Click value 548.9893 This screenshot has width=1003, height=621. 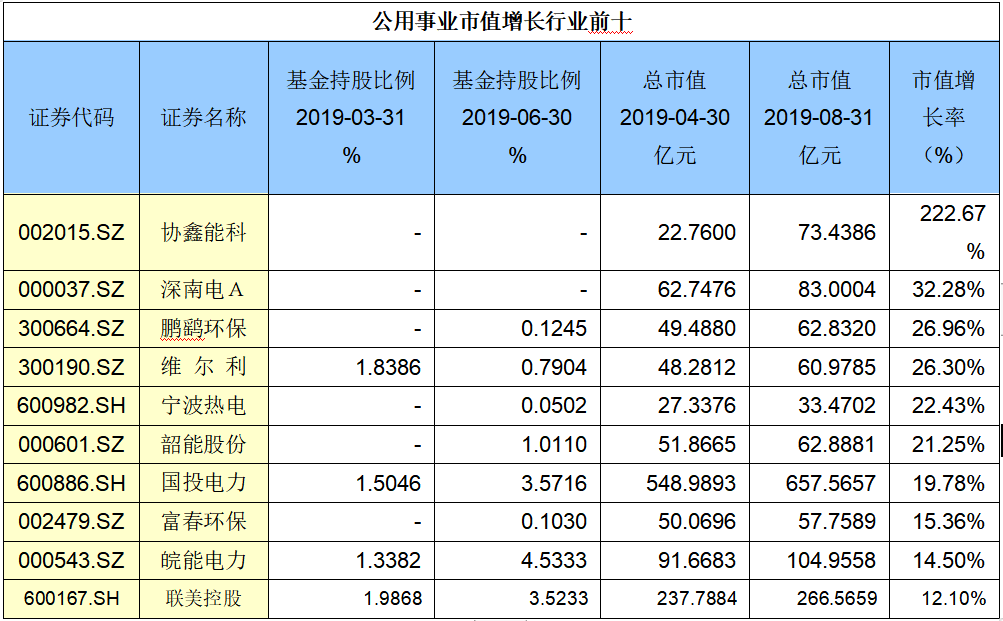point(691,483)
